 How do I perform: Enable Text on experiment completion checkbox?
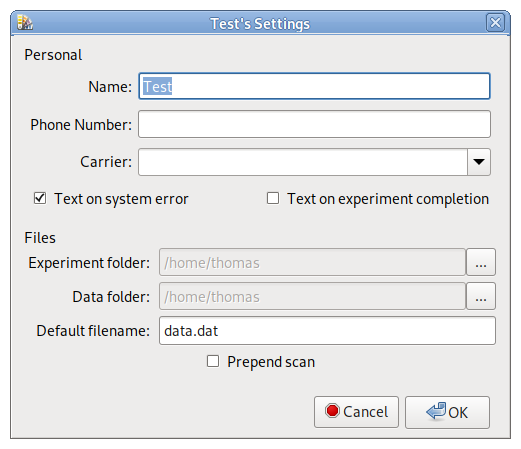[273, 198]
